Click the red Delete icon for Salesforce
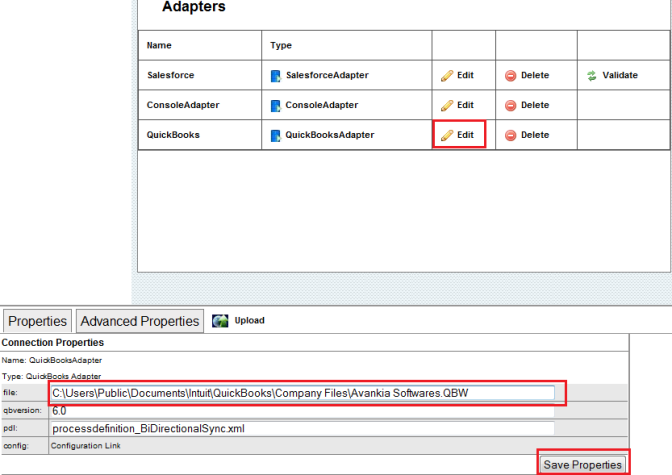 point(510,75)
